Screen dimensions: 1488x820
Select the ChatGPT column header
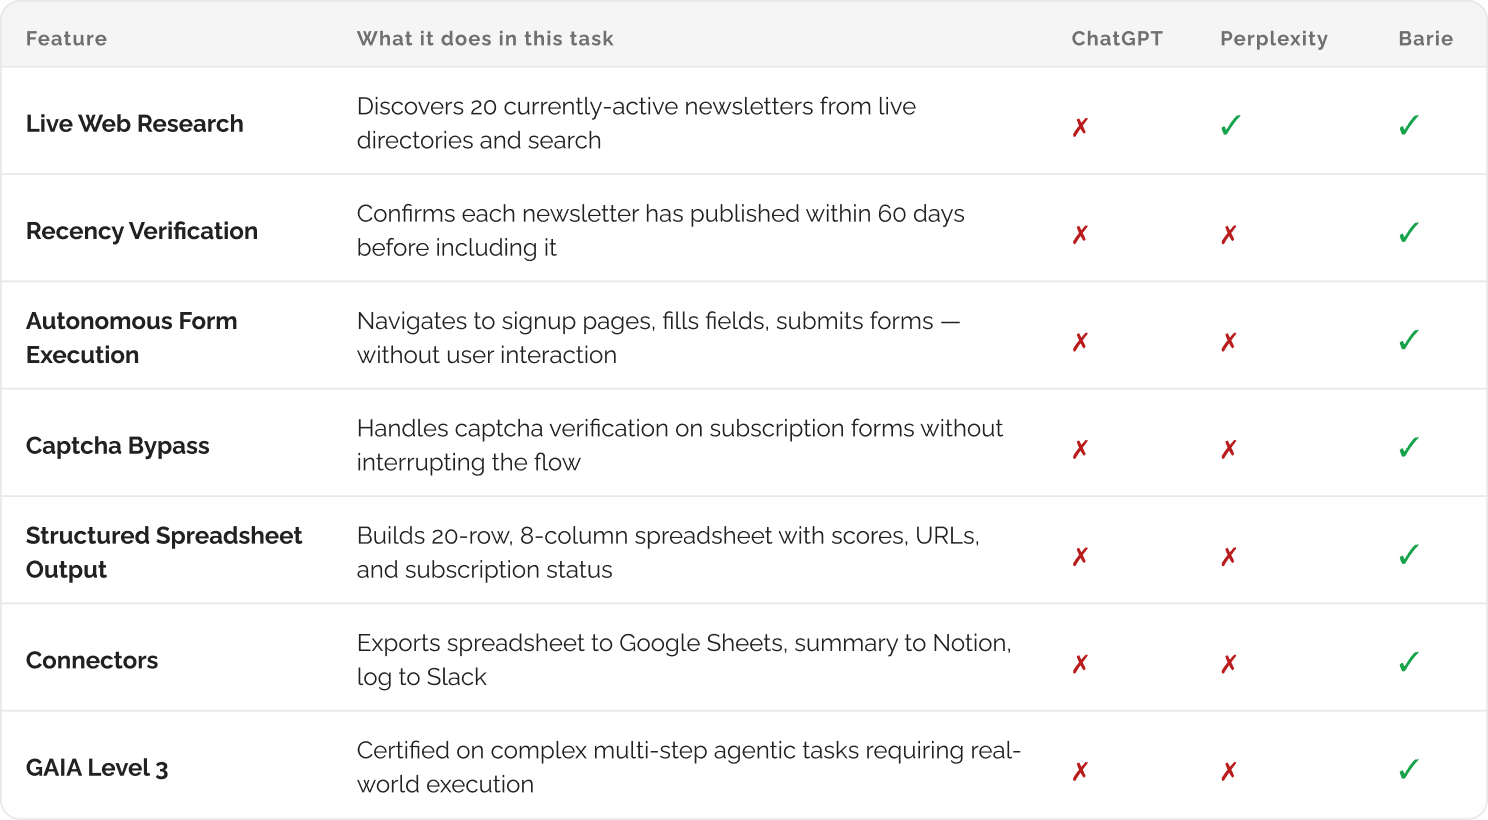click(x=1117, y=39)
